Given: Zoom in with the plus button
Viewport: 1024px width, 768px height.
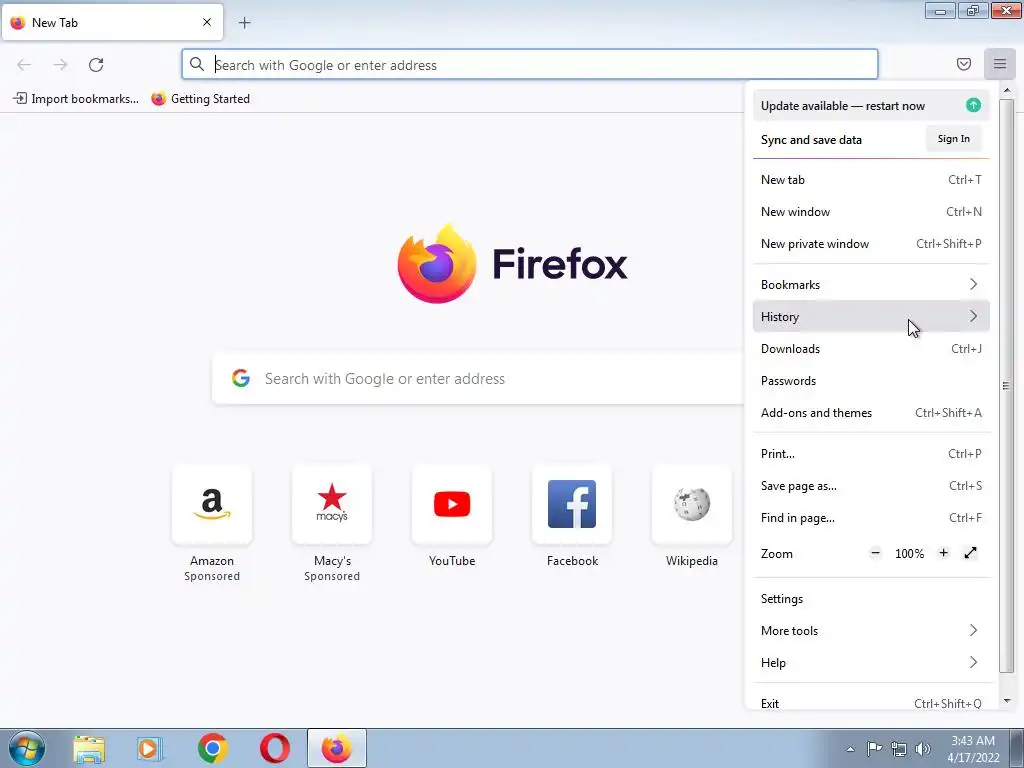Looking at the screenshot, I should tap(943, 553).
